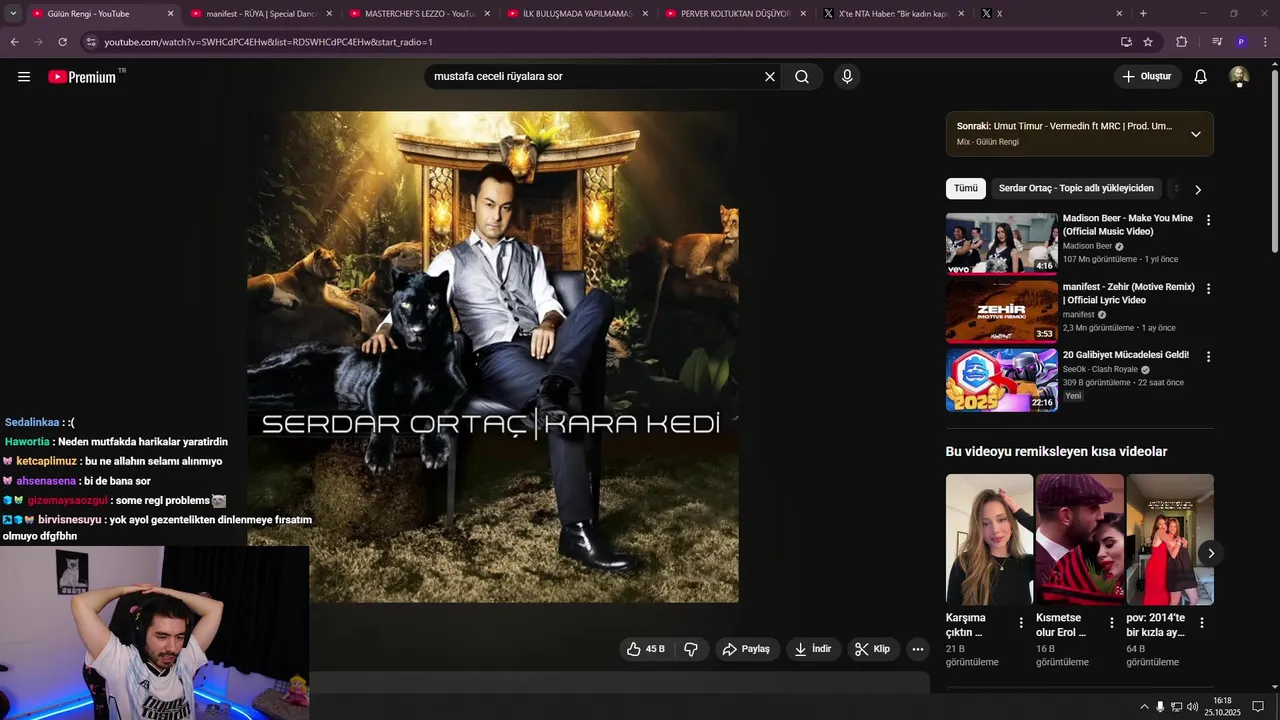Click the İndir download button
This screenshot has width=1280, height=720.
813,649
